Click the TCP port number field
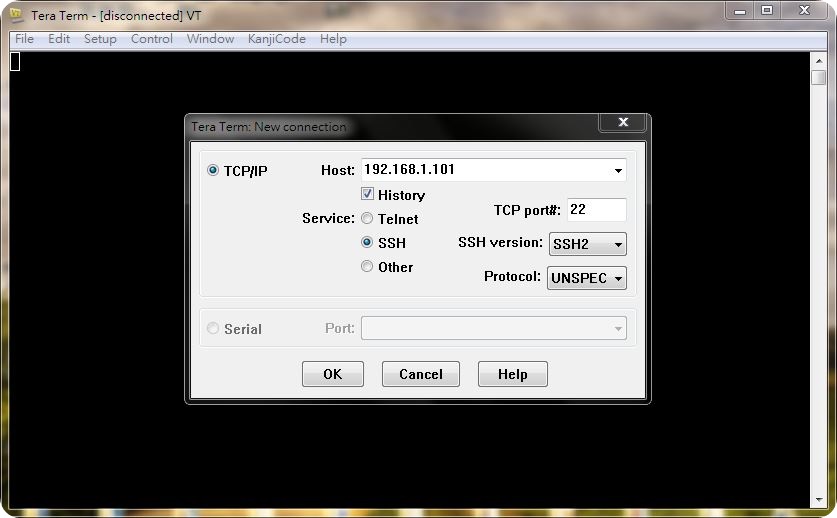This screenshot has height=518, width=837. coord(596,209)
